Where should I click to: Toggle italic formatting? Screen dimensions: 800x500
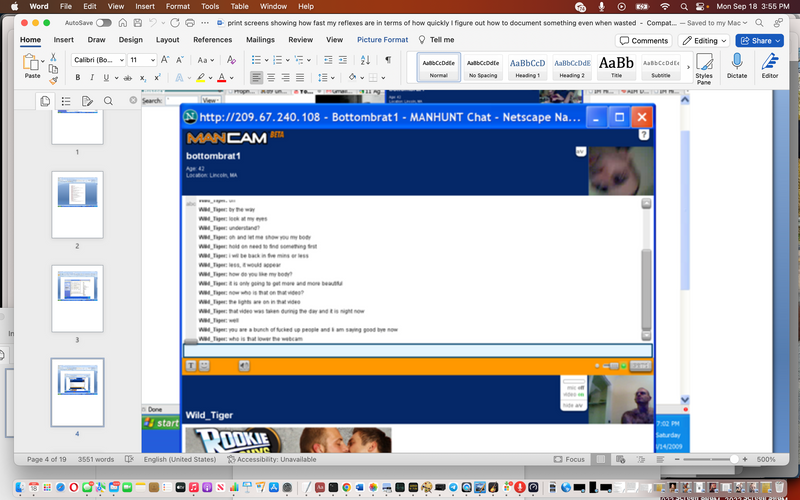tap(92, 78)
